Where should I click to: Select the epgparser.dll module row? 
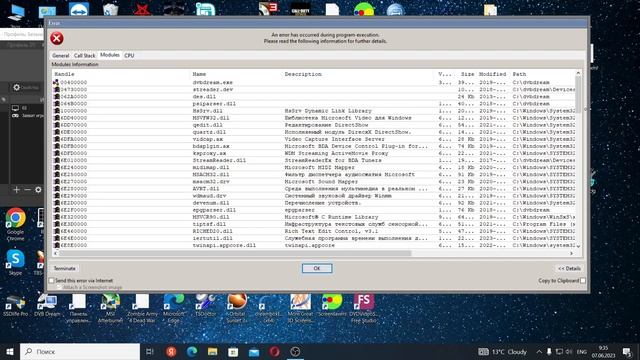tap(314, 210)
